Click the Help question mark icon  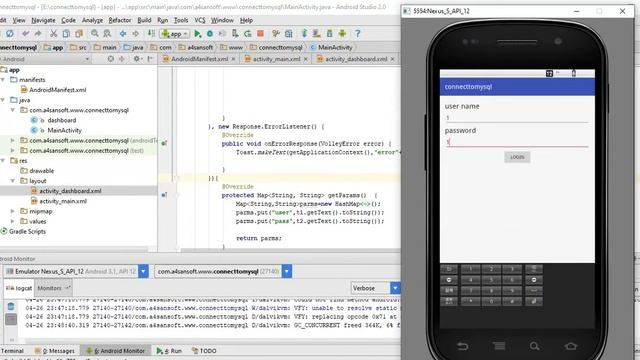click(358, 33)
